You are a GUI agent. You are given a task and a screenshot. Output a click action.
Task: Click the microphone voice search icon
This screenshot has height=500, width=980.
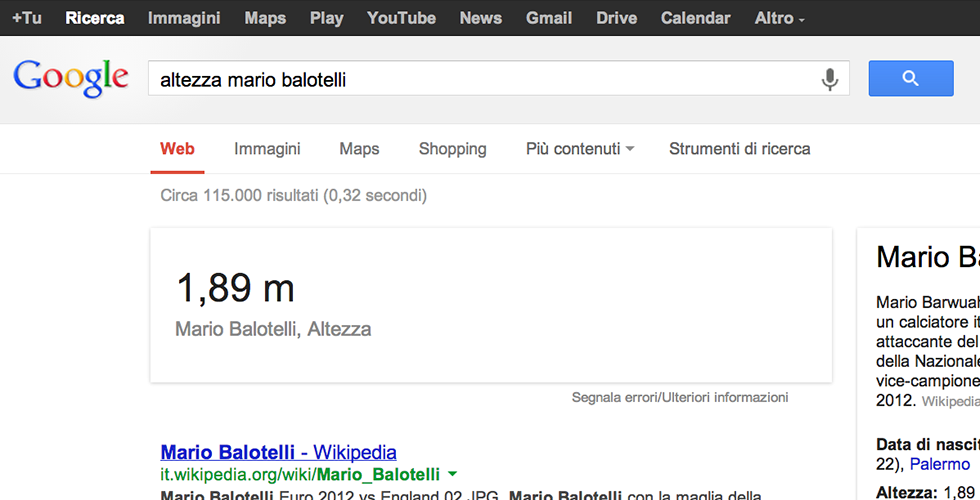point(829,79)
